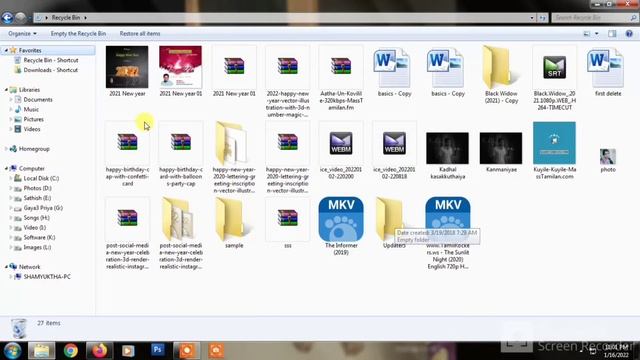Expand the Documents library node
The height and width of the screenshot is (360, 640).
coord(11,99)
